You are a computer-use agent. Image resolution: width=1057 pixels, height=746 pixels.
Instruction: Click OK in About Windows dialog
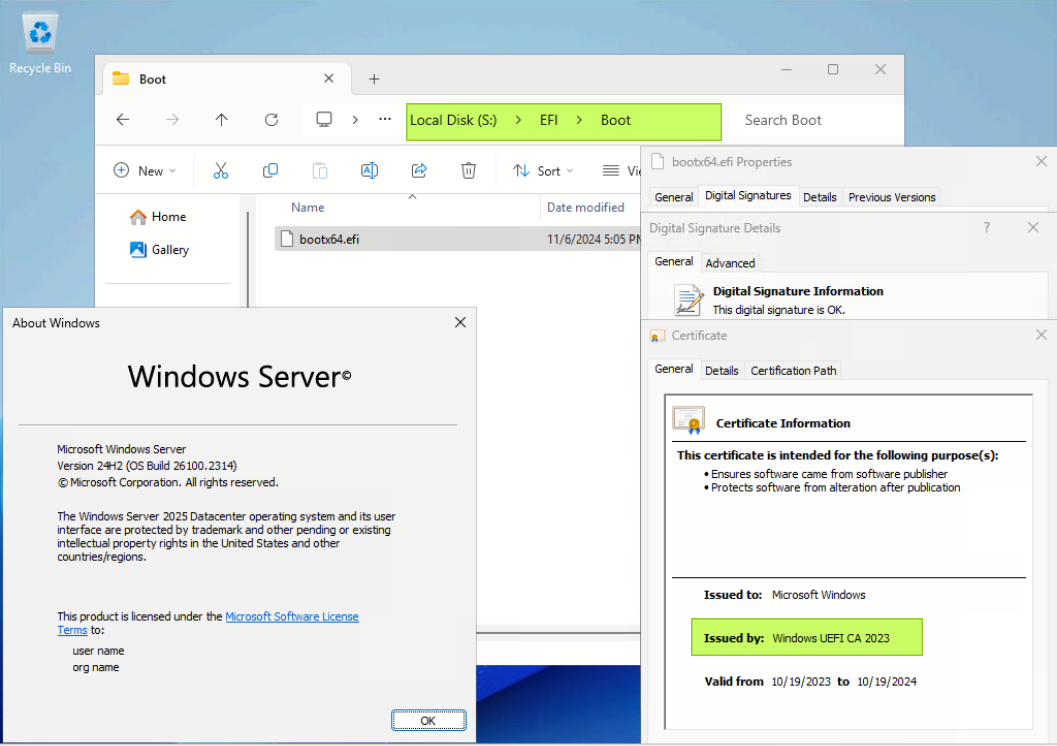[x=428, y=720]
